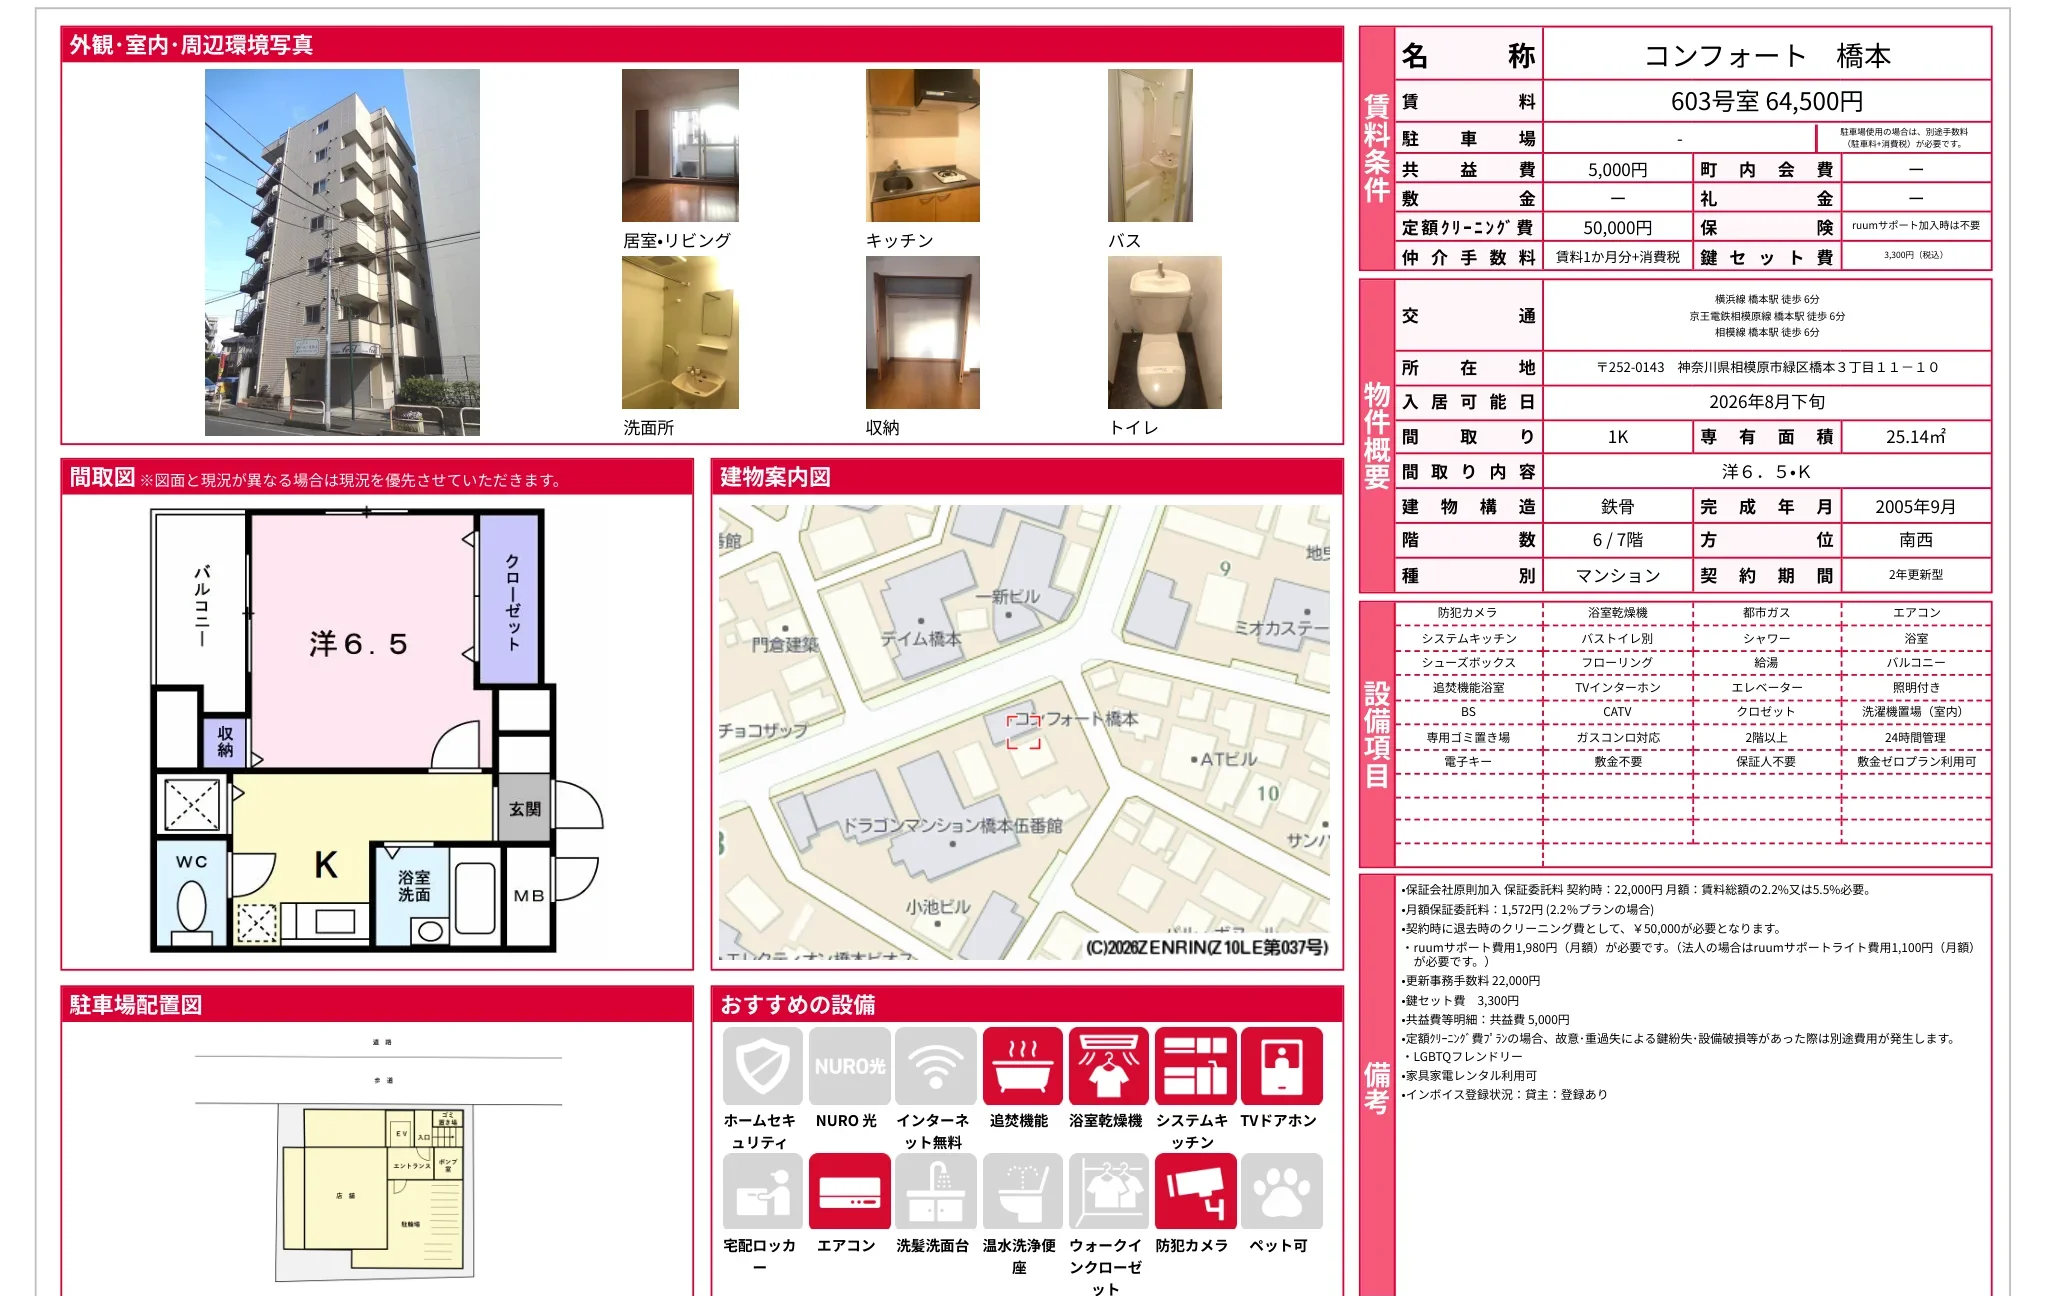Open the バス photo
Image resolution: width=2056 pixels, height=1296 pixels.
(1150, 145)
